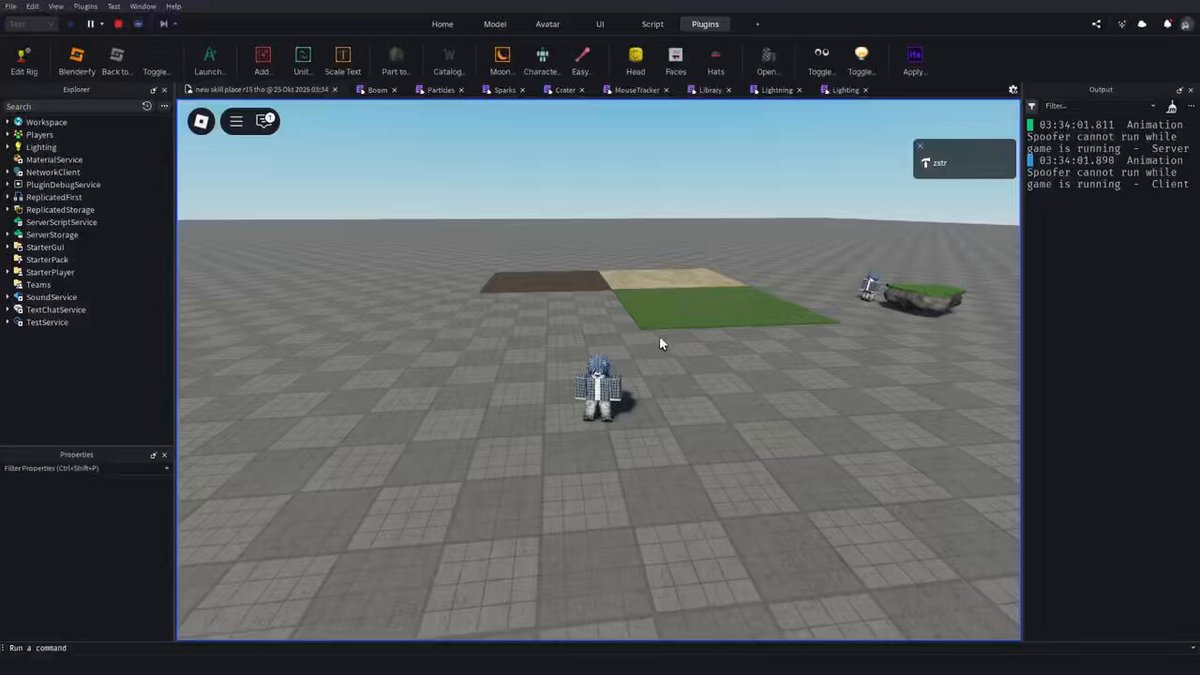
Task: Open the Catalog... plugin
Action: (449, 60)
